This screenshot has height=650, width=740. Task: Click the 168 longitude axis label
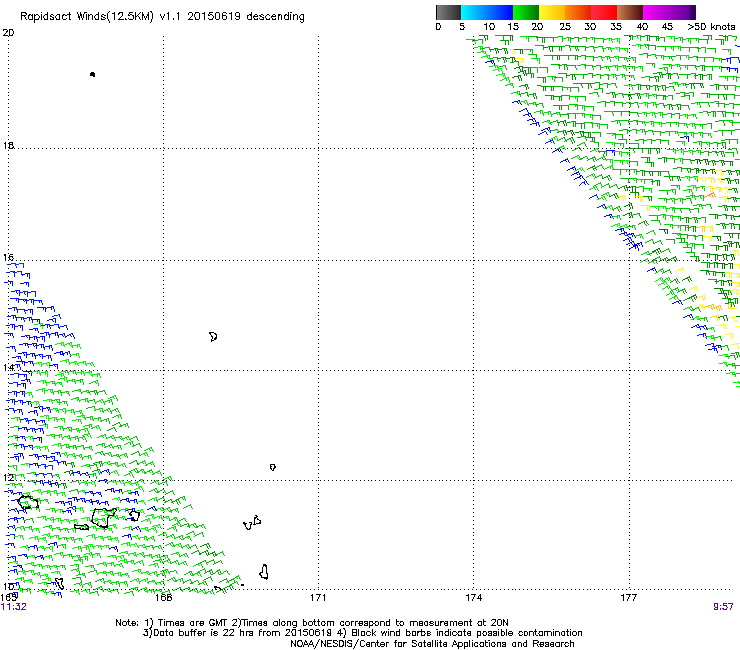pyautogui.click(x=163, y=598)
